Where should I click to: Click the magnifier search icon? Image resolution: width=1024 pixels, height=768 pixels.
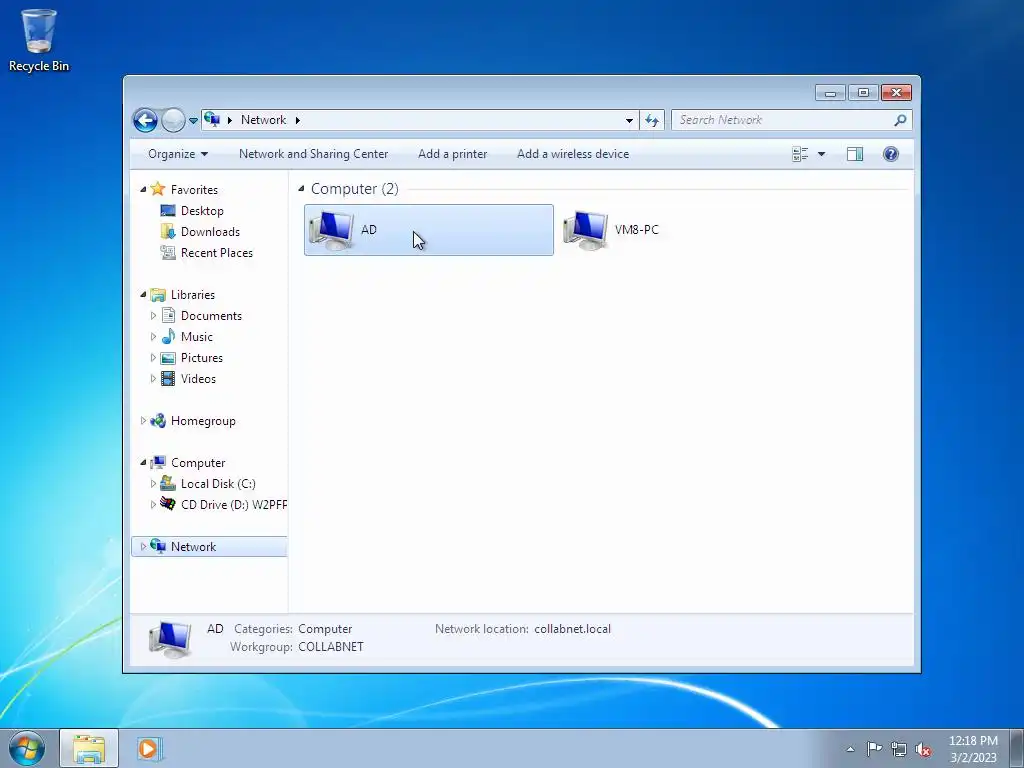(x=901, y=120)
